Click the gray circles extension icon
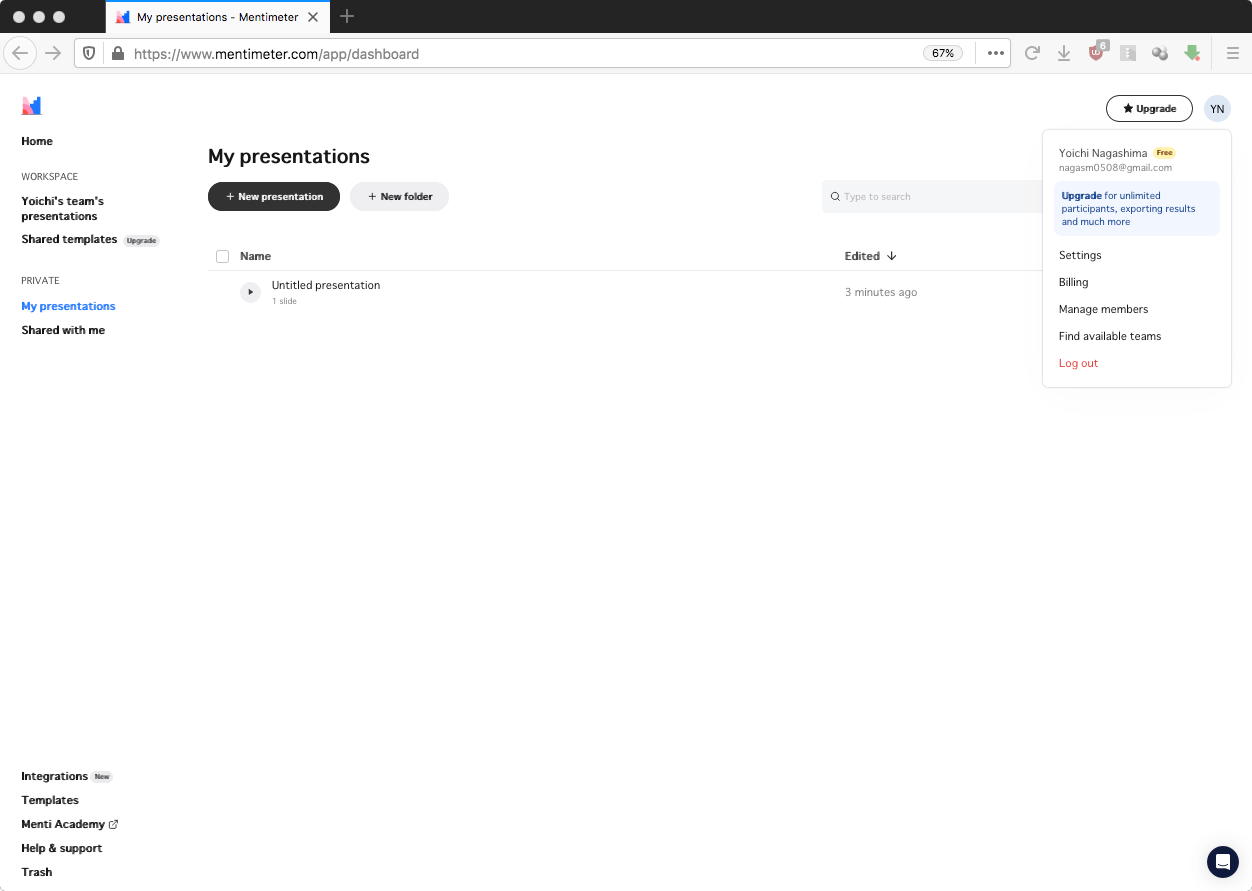This screenshot has width=1252, height=891. click(1160, 53)
